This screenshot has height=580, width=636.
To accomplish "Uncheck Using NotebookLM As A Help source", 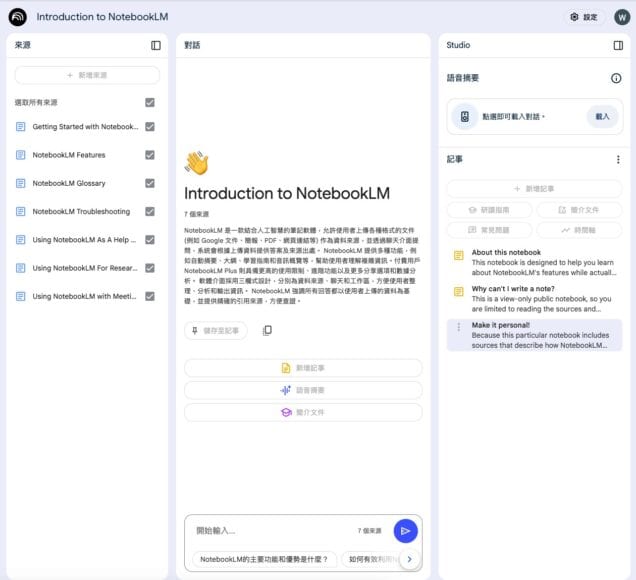I will click(x=150, y=240).
